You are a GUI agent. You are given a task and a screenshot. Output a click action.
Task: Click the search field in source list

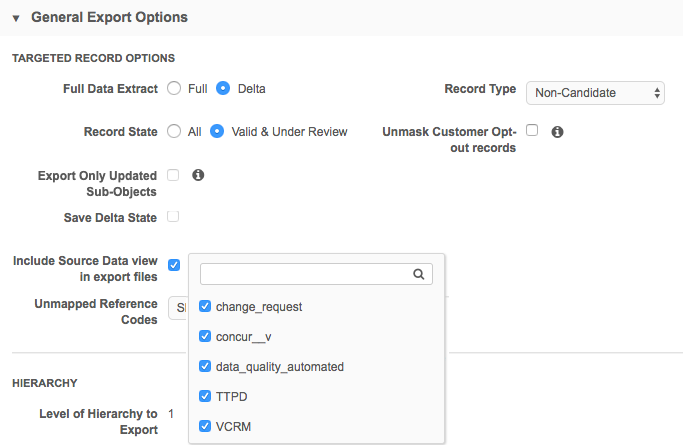(x=305, y=274)
